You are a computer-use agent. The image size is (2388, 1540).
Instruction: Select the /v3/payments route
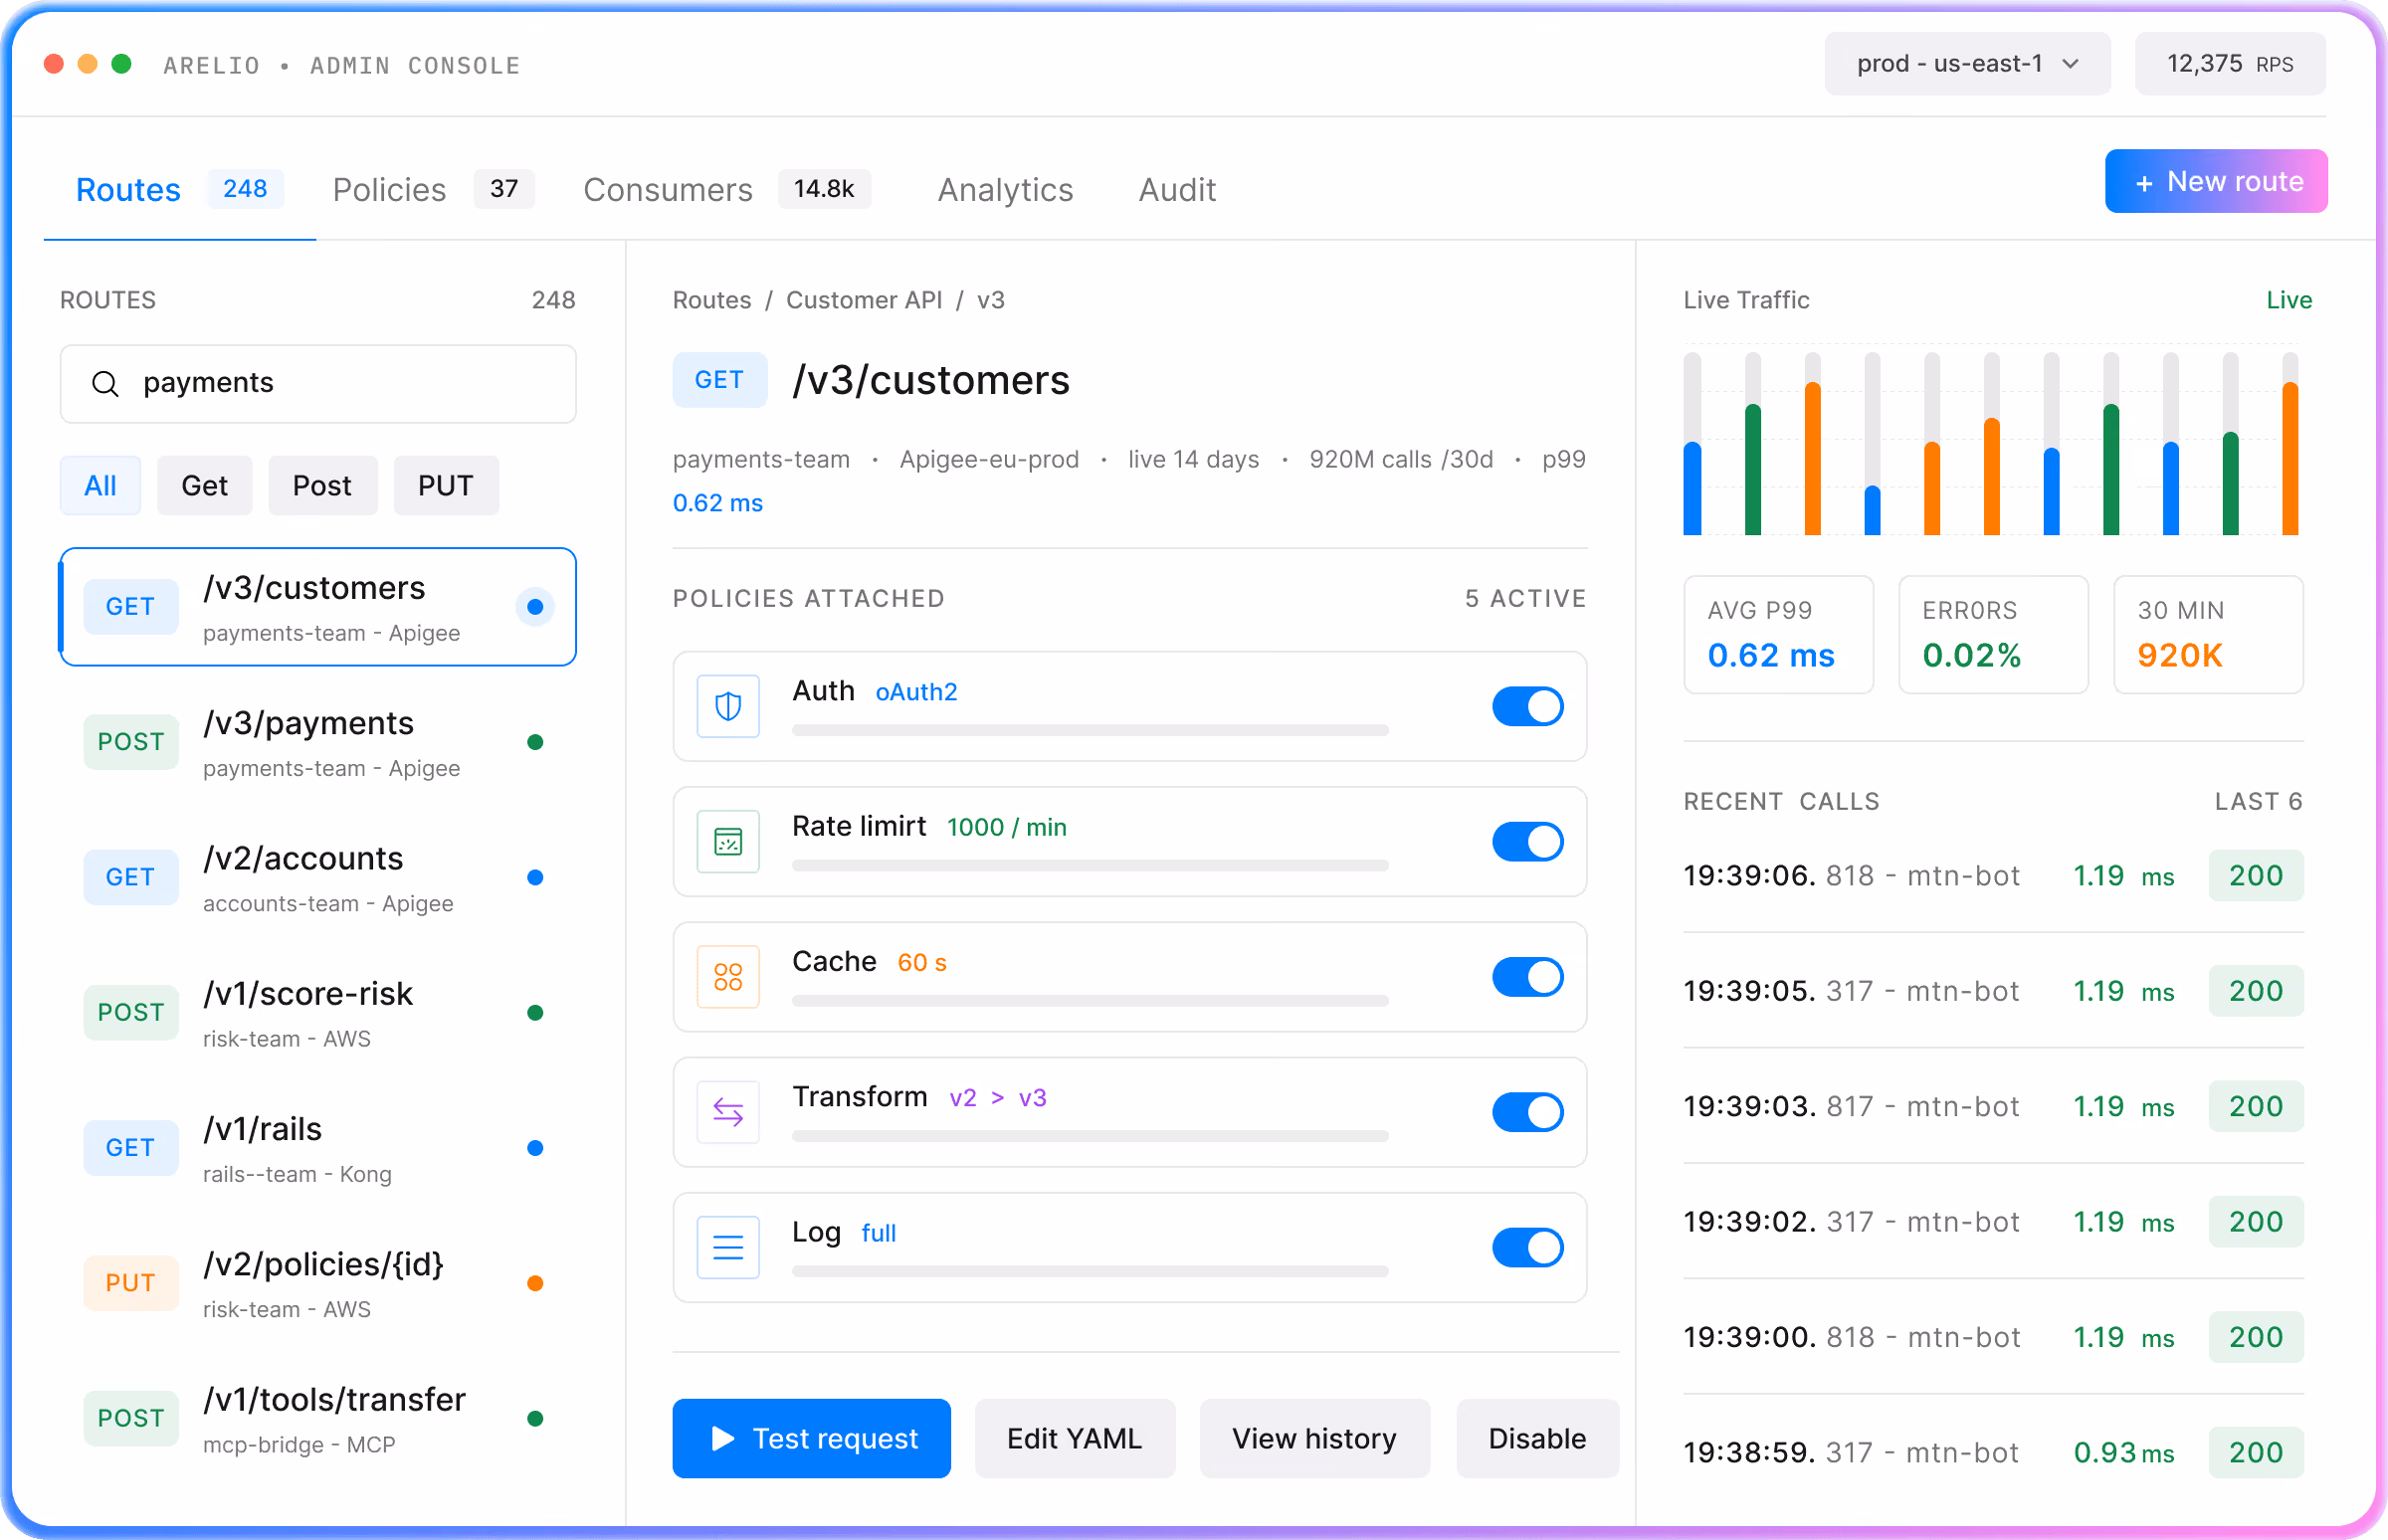tap(318, 743)
